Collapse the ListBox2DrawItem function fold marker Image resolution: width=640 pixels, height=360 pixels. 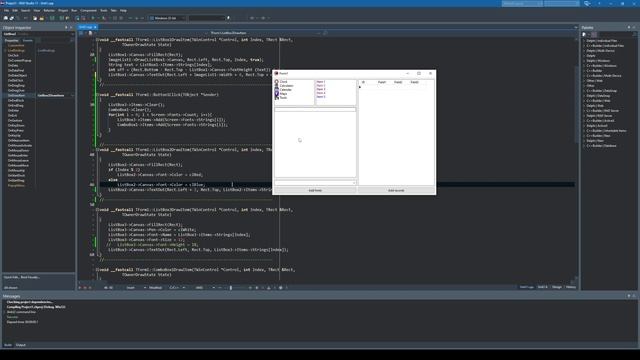(x=97, y=150)
